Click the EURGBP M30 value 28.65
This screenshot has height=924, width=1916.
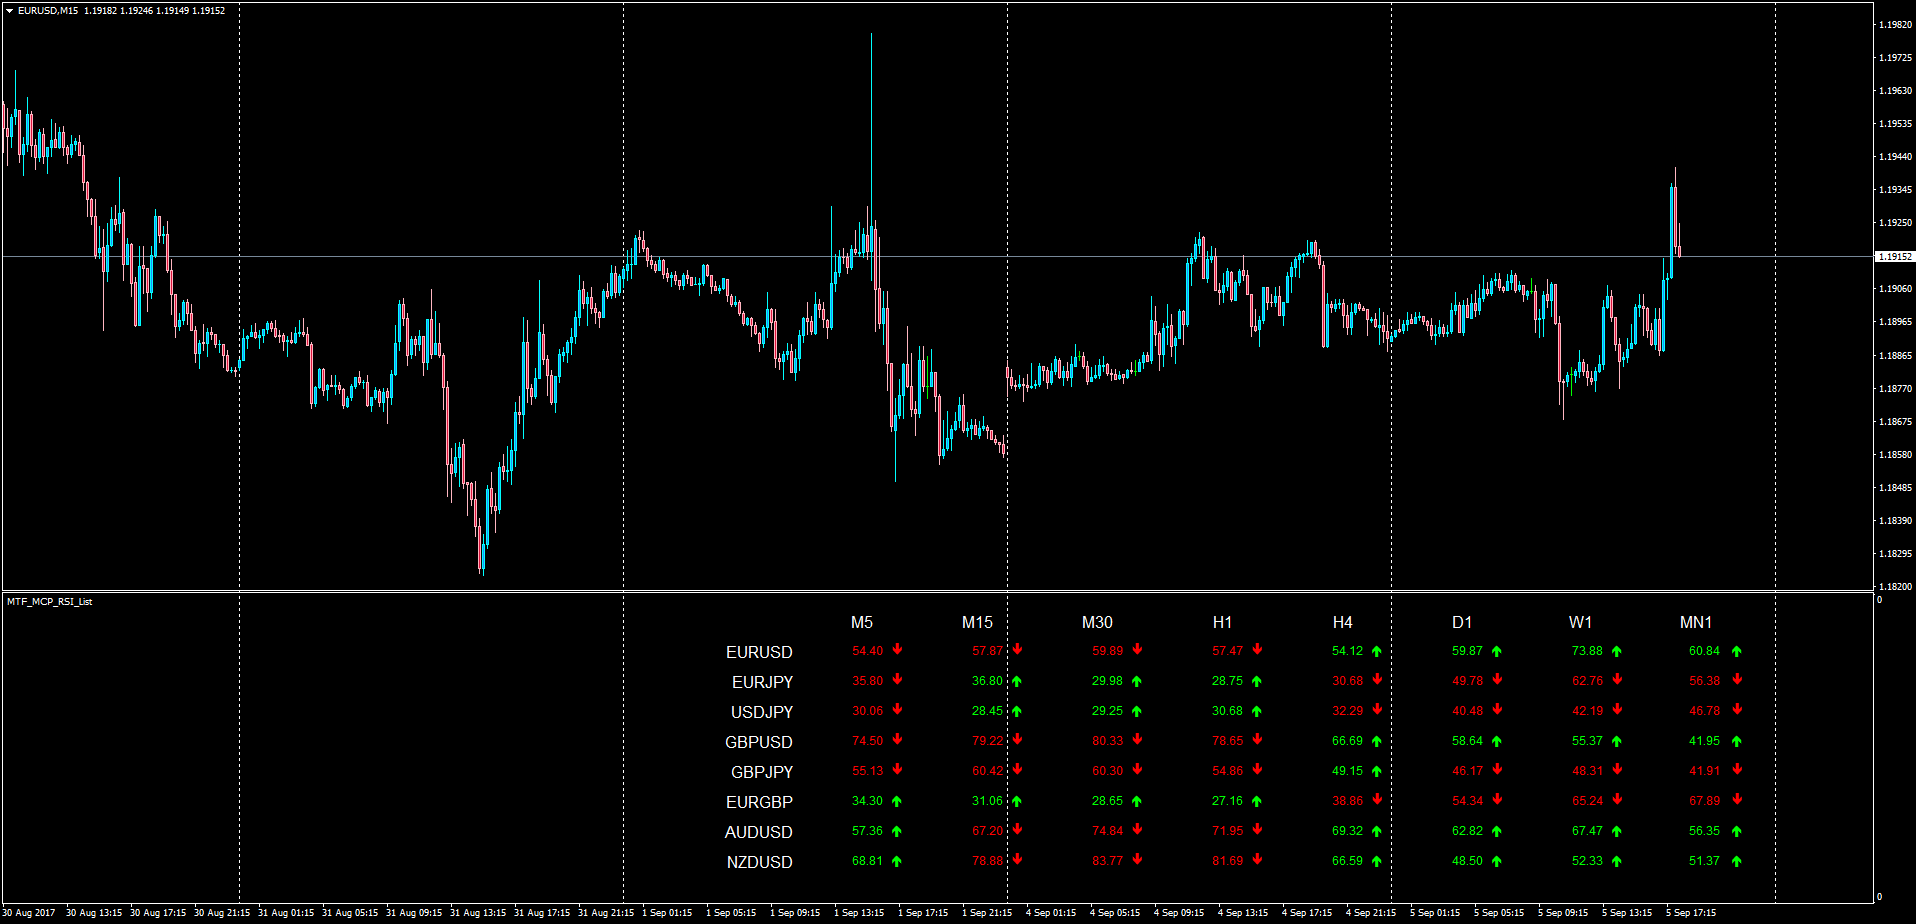1107,801
